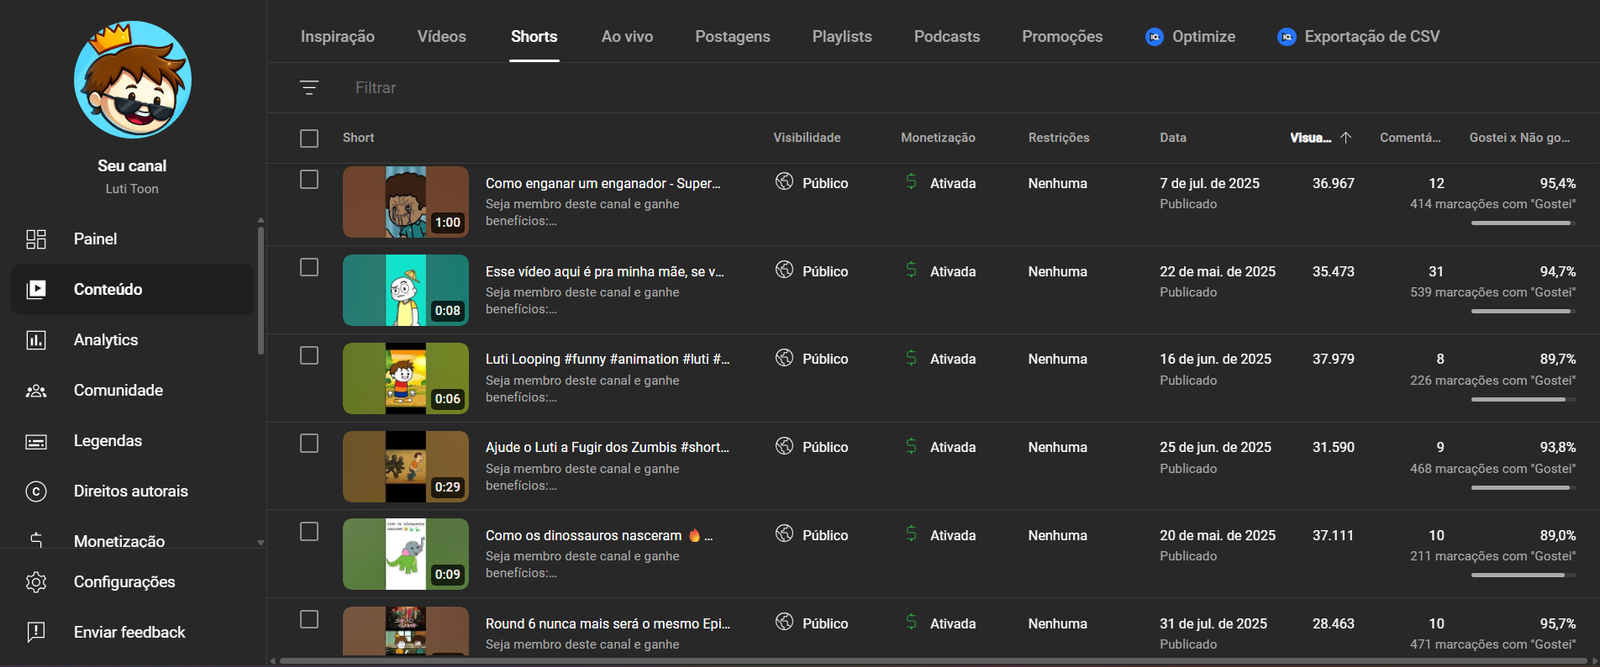Click dollar icon for Luti Looping row
The width and height of the screenshot is (1600, 667).
click(x=911, y=358)
